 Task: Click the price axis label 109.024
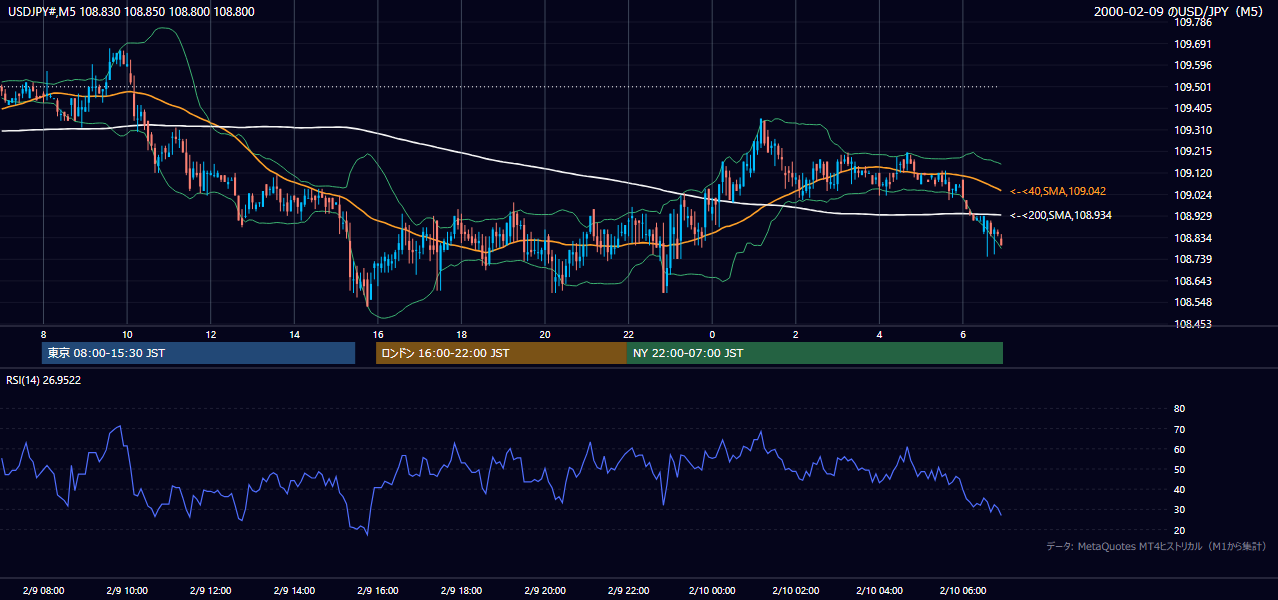click(1193, 195)
